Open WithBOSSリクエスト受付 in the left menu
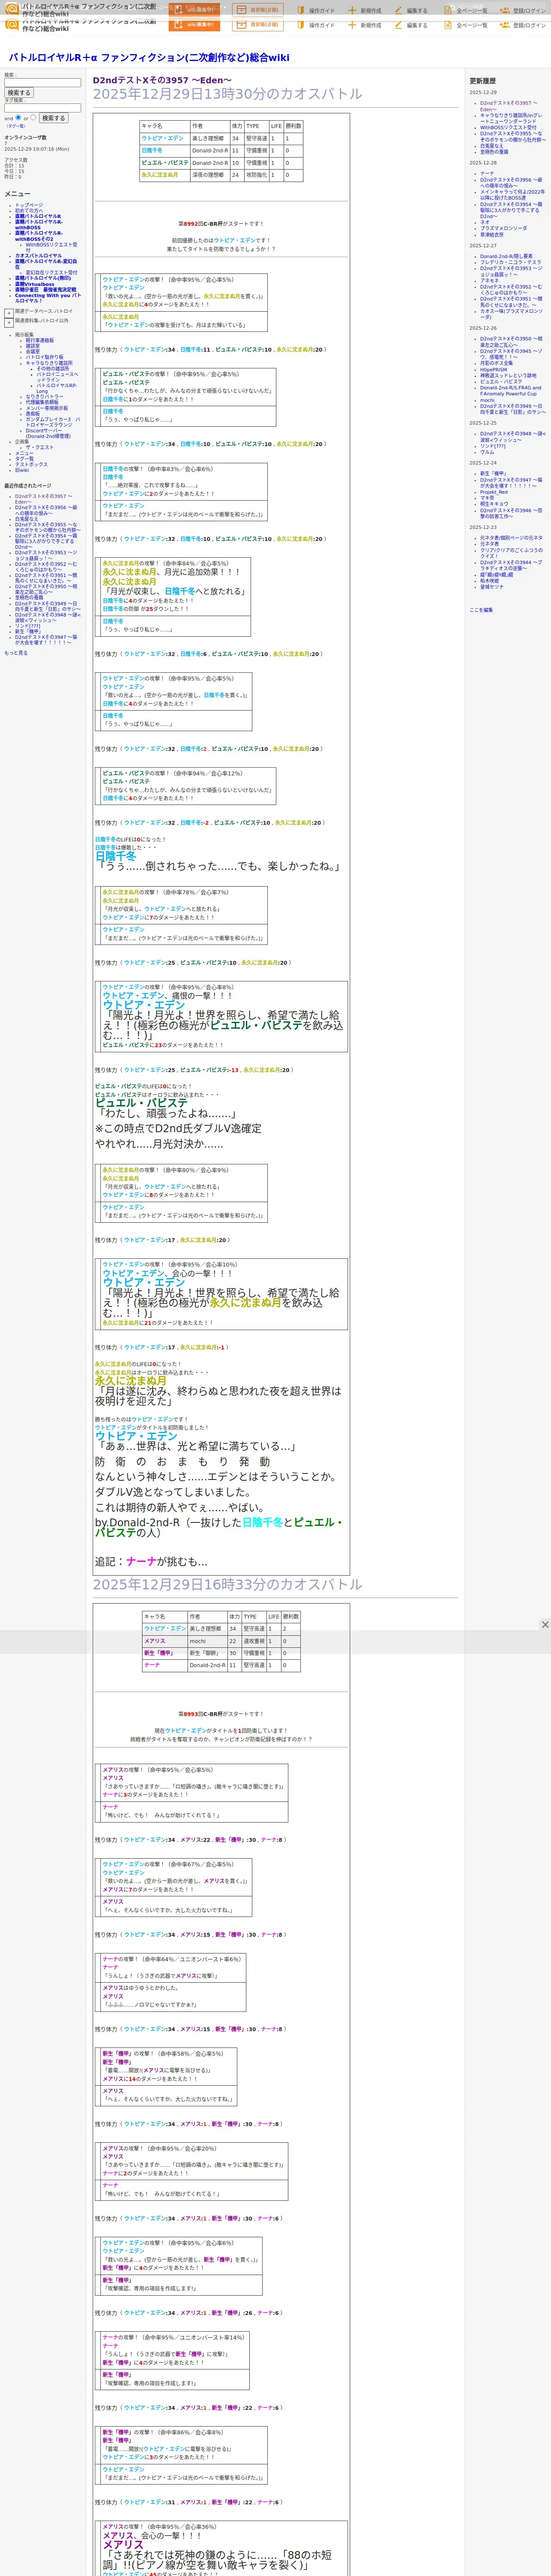 tap(51, 247)
